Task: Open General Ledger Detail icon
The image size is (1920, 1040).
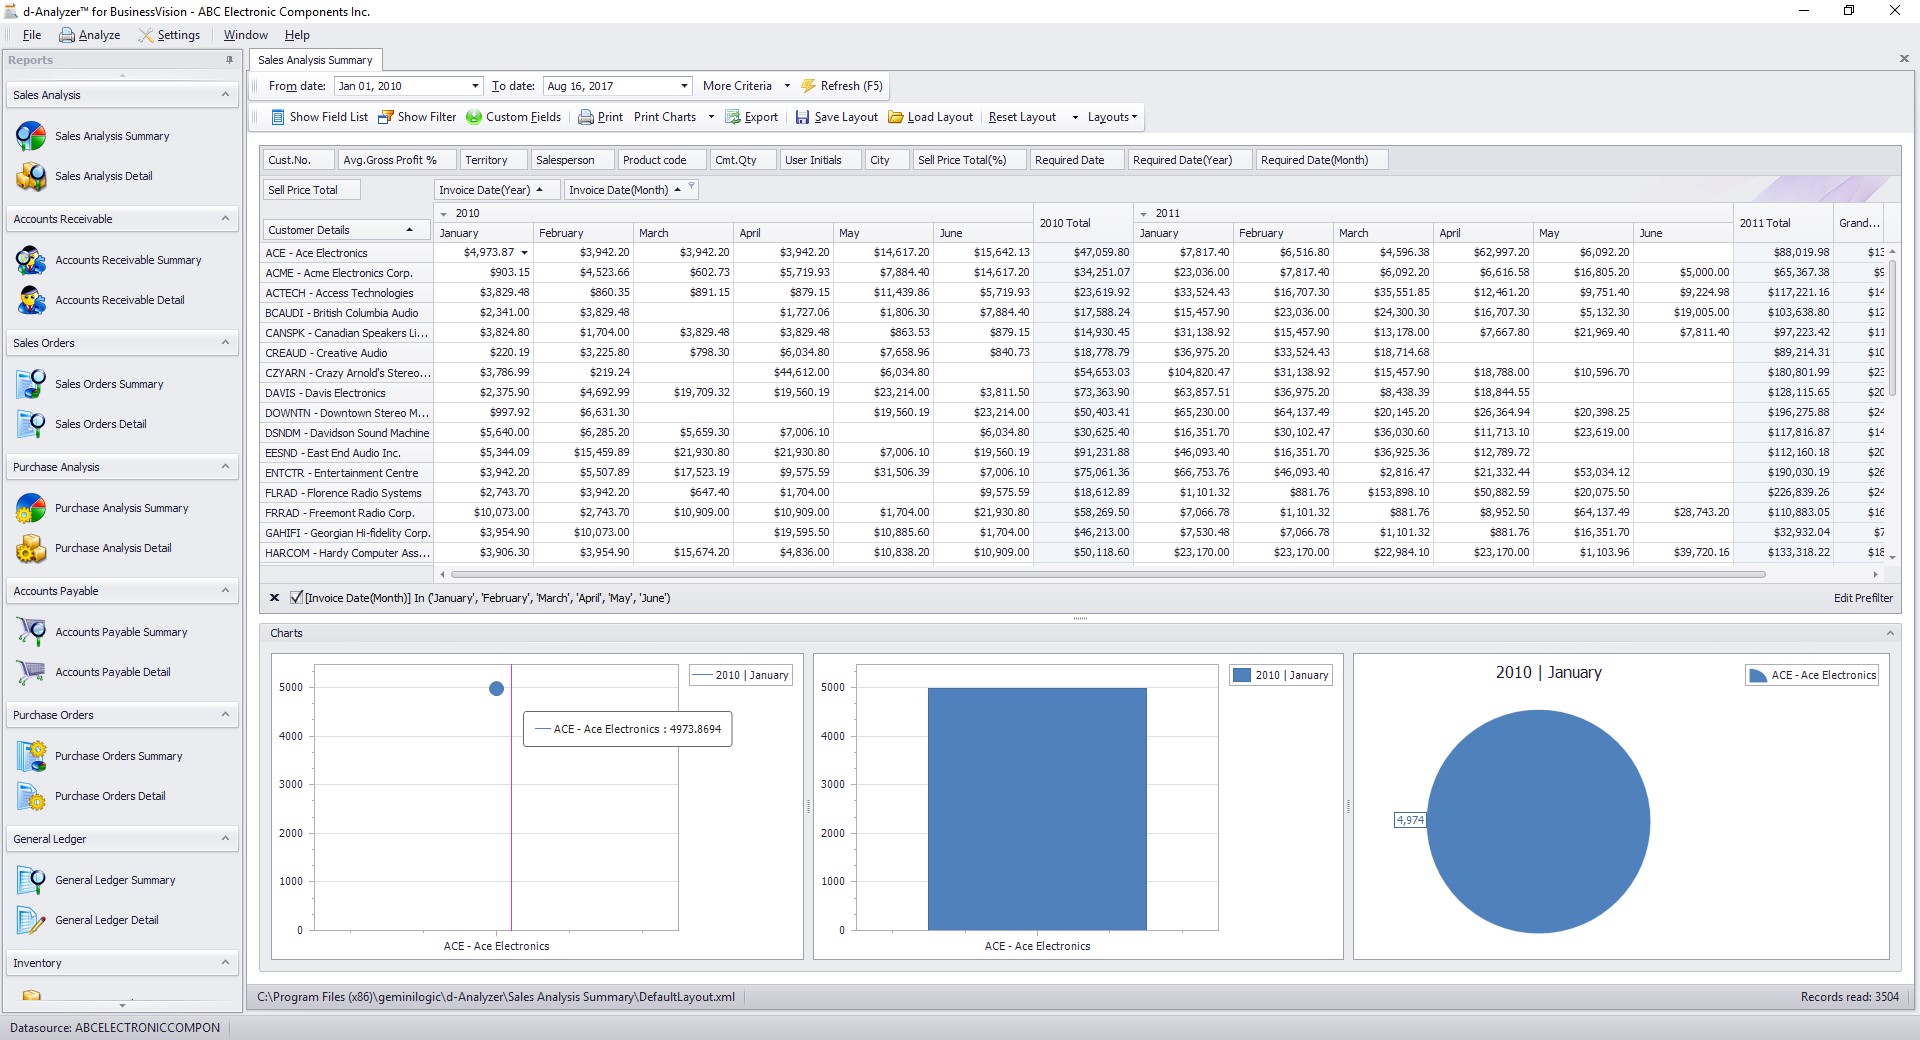Action: click(31, 920)
